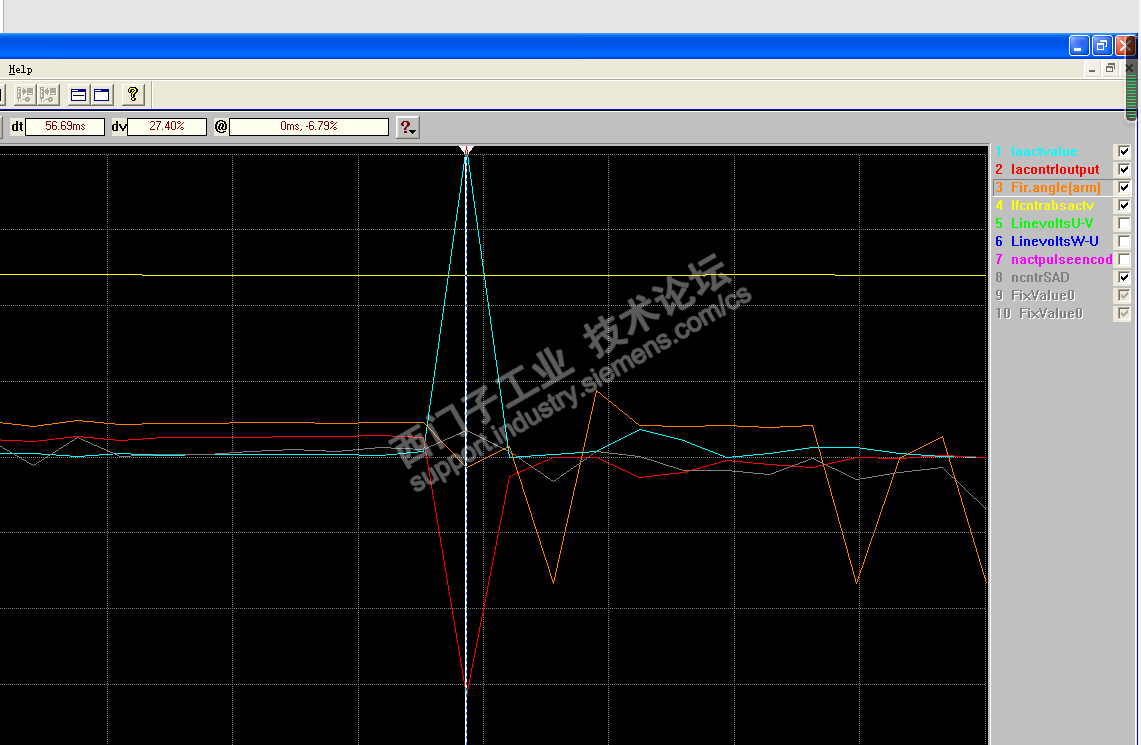This screenshot has width=1141, height=745.
Task: Click the first greyed signal transfer icon
Action: coord(25,95)
